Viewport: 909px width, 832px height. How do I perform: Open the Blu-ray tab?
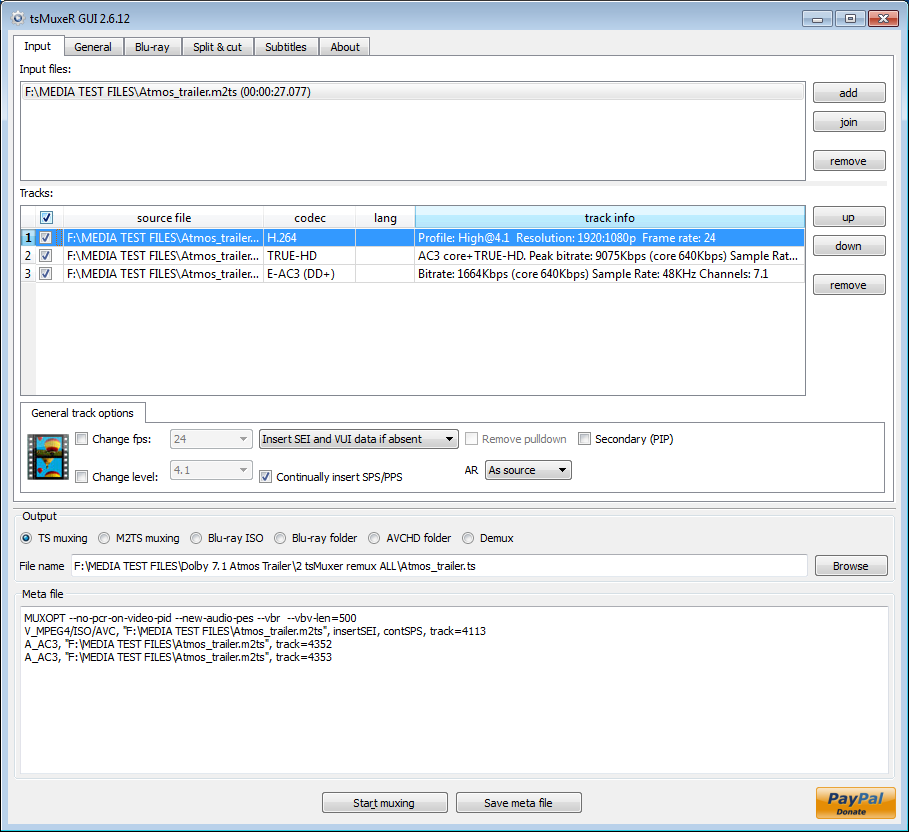pyautogui.click(x=152, y=47)
